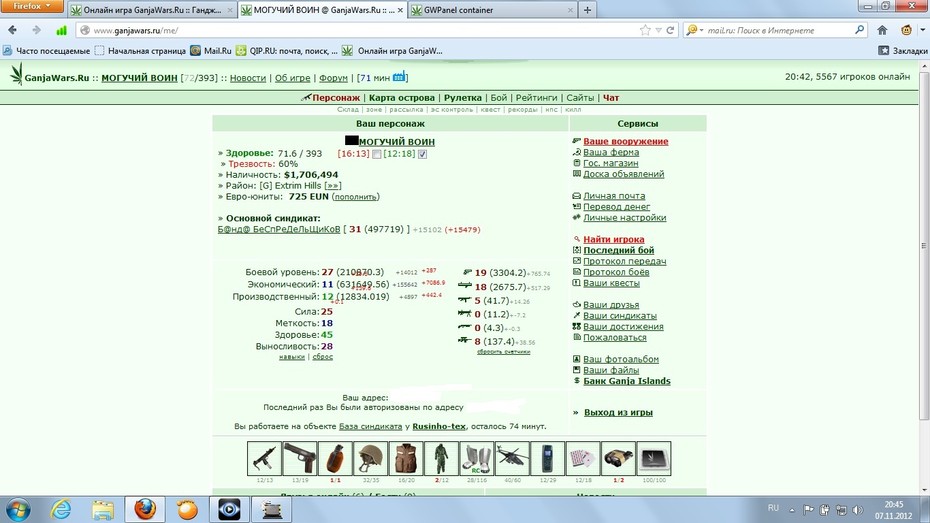Click the Mail.Ru bookmark
930x523 pixels.
(211, 51)
